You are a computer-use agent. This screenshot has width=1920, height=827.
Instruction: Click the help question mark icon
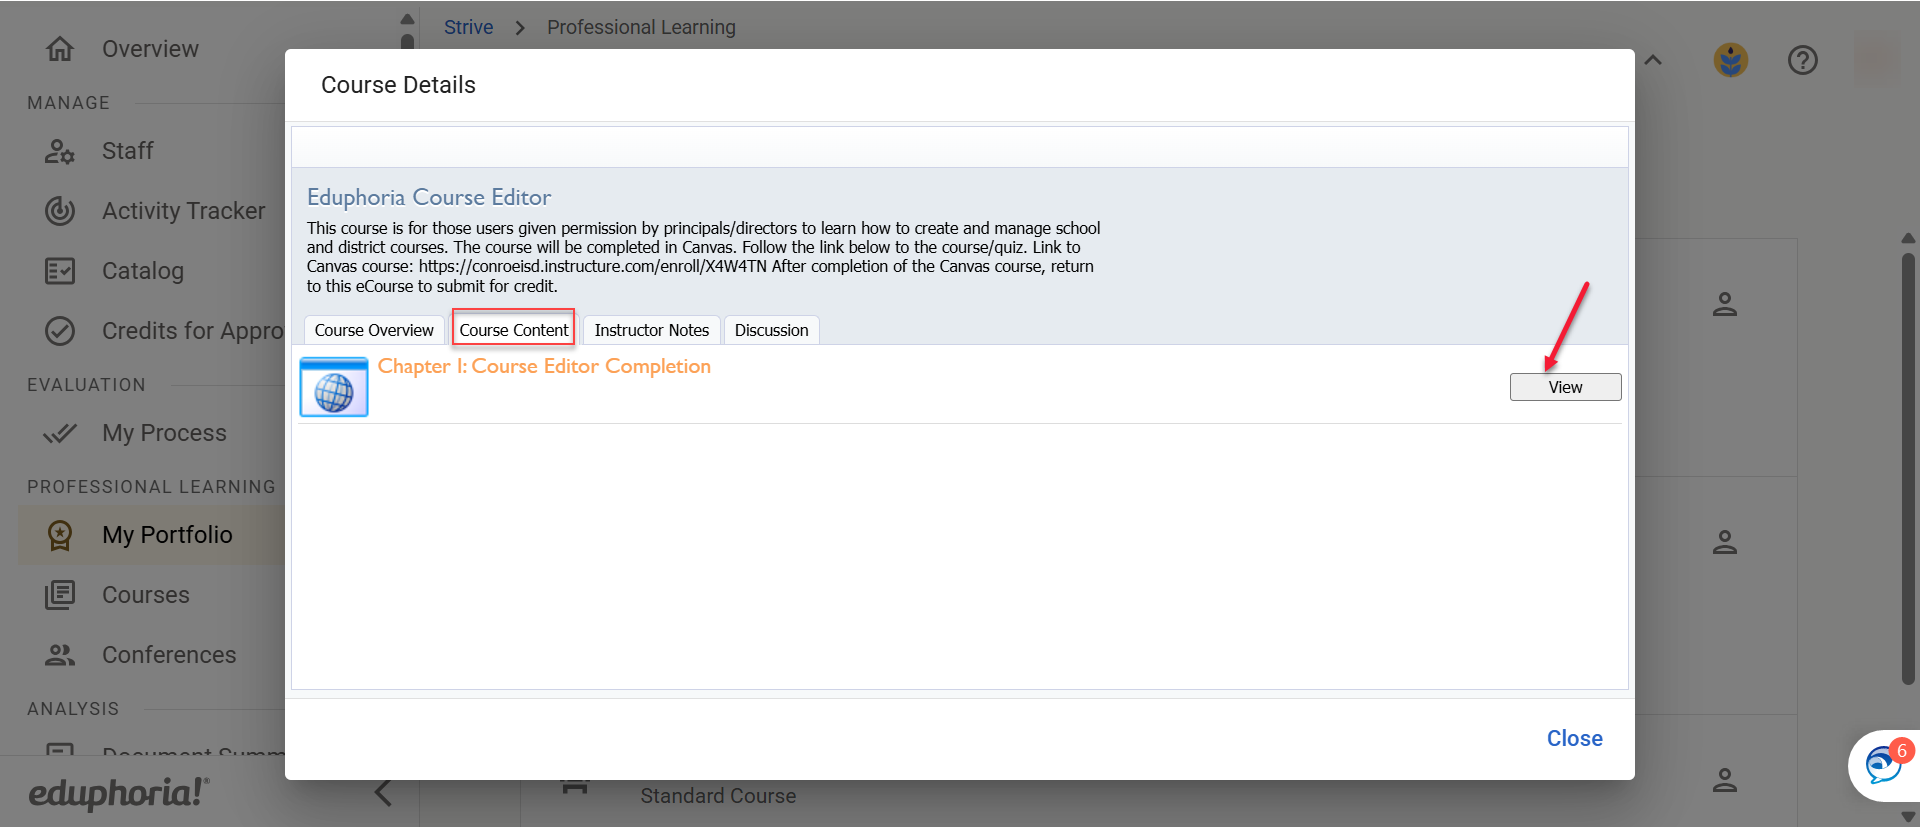pos(1802,61)
